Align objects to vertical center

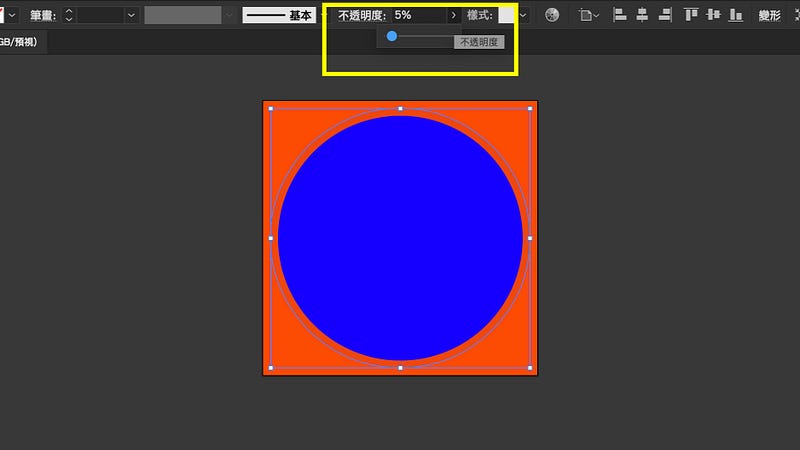pos(713,15)
